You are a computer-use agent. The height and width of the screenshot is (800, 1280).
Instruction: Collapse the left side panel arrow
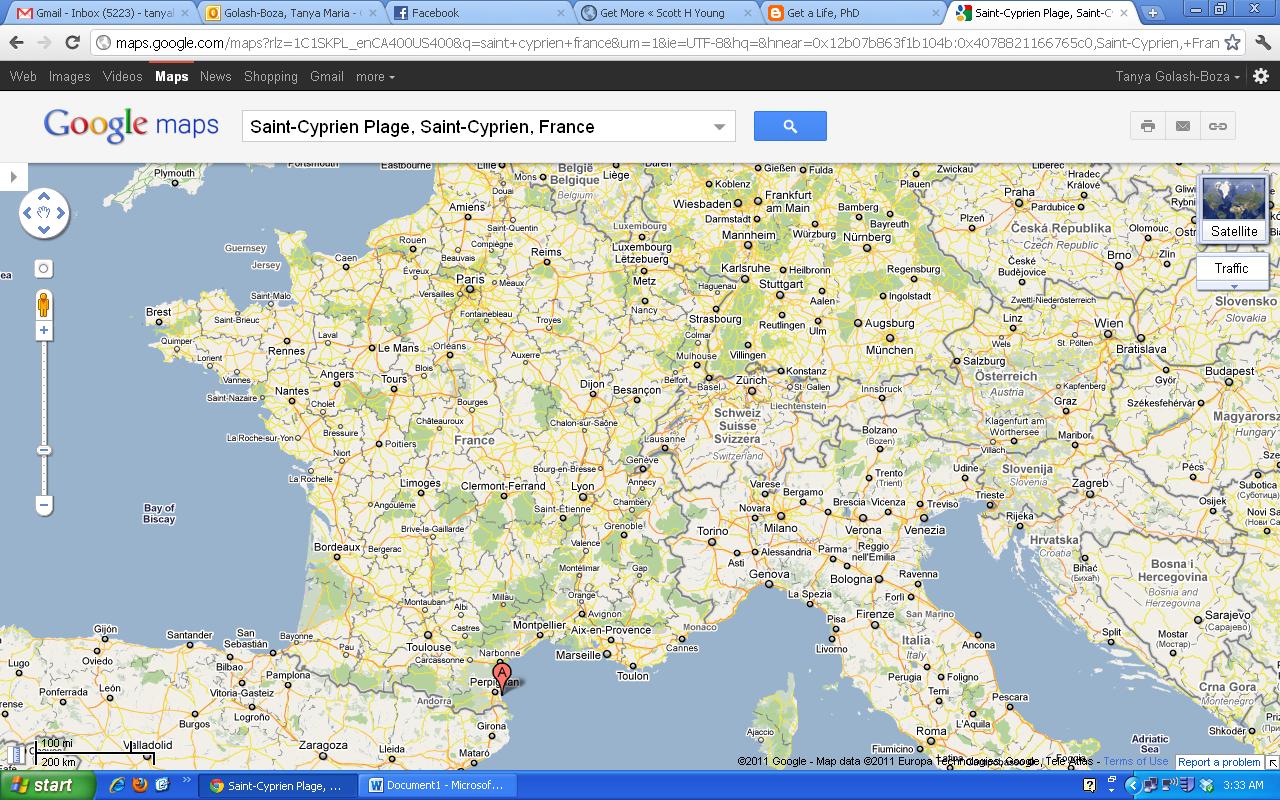[13, 177]
